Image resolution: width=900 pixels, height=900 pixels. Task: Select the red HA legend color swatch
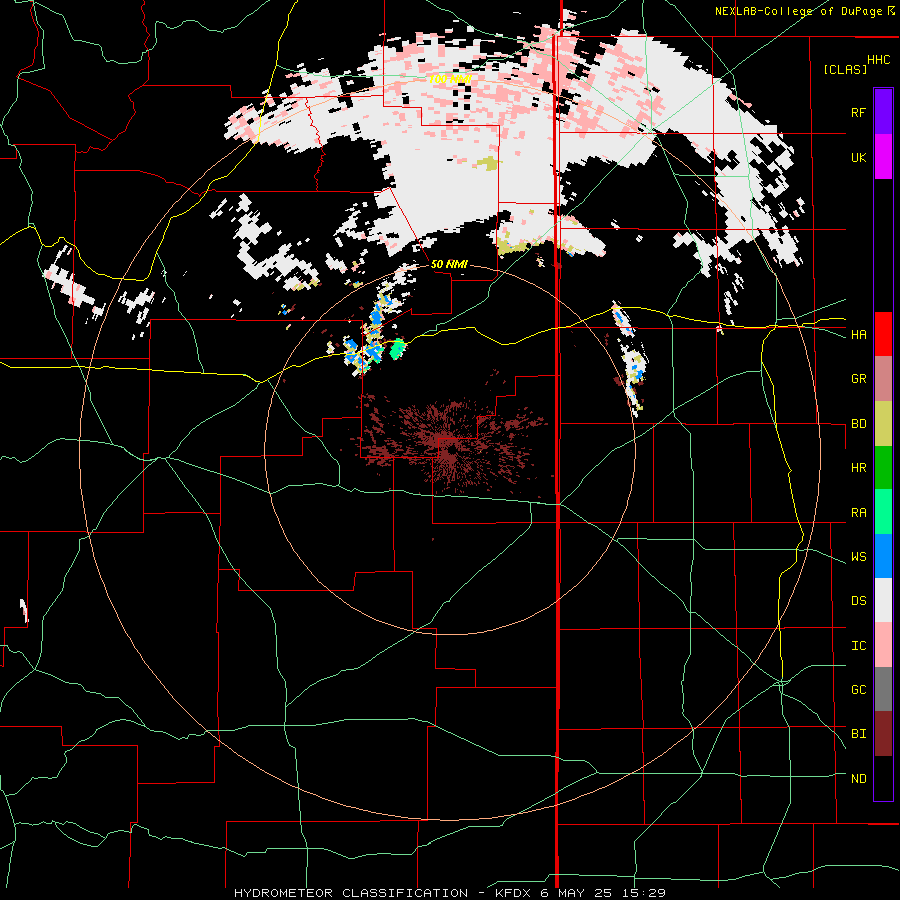pos(883,334)
